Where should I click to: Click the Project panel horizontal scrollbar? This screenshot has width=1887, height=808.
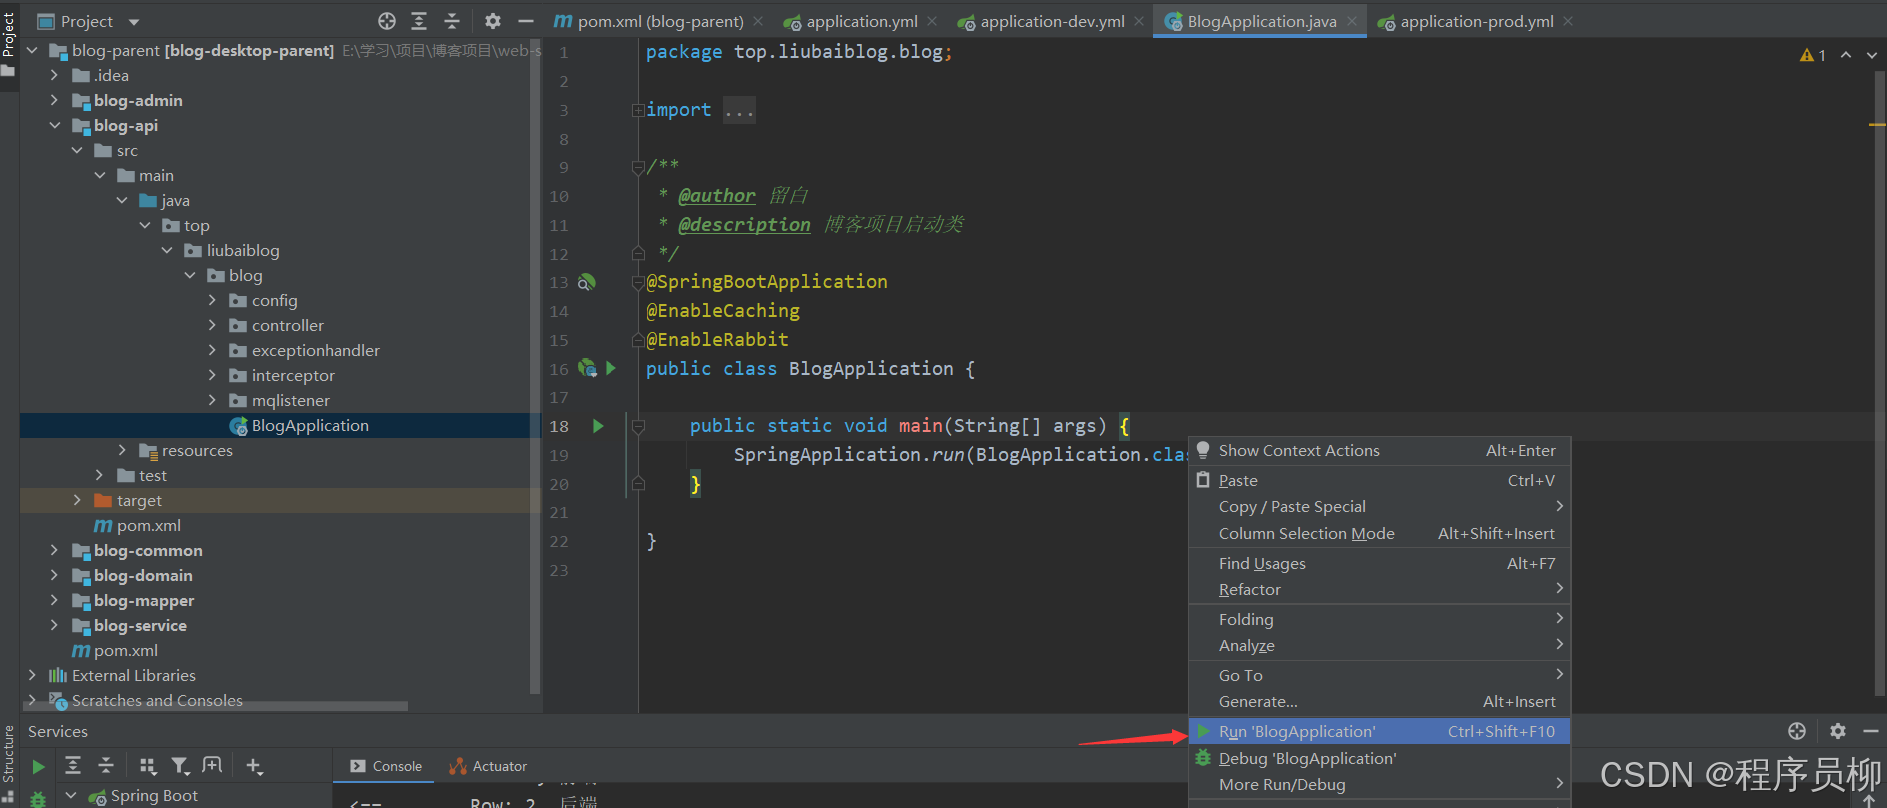point(216,706)
